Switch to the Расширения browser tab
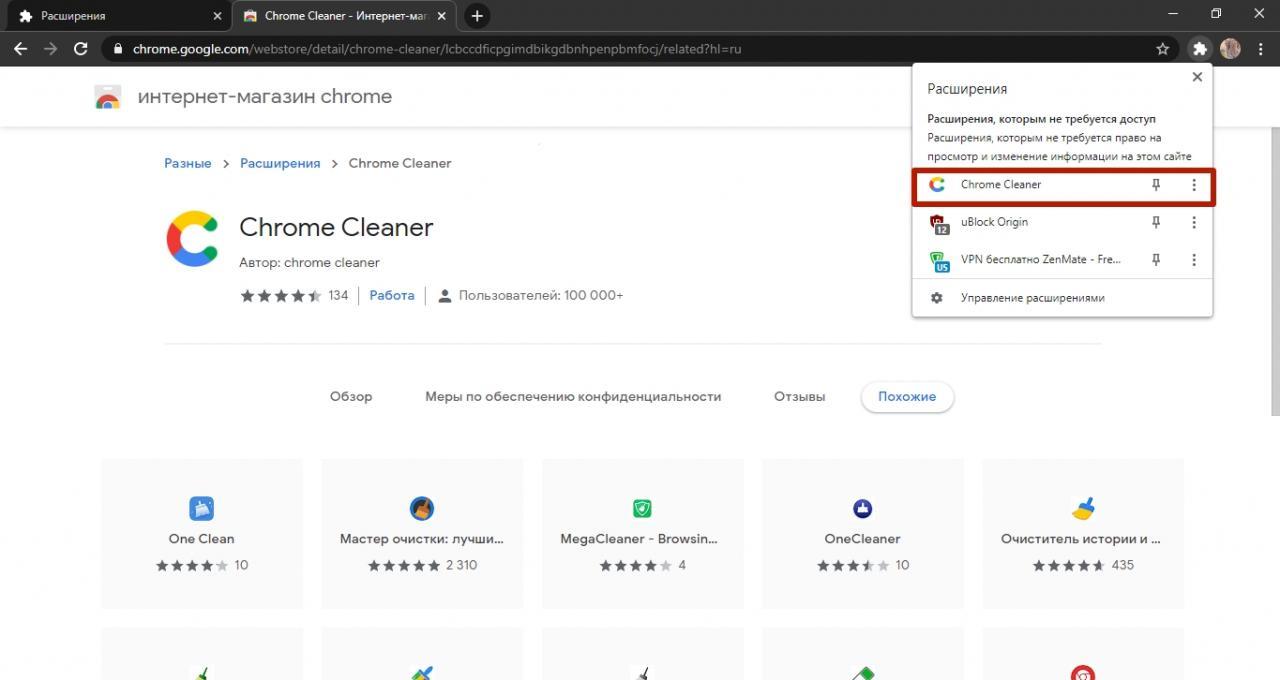 click(116, 16)
